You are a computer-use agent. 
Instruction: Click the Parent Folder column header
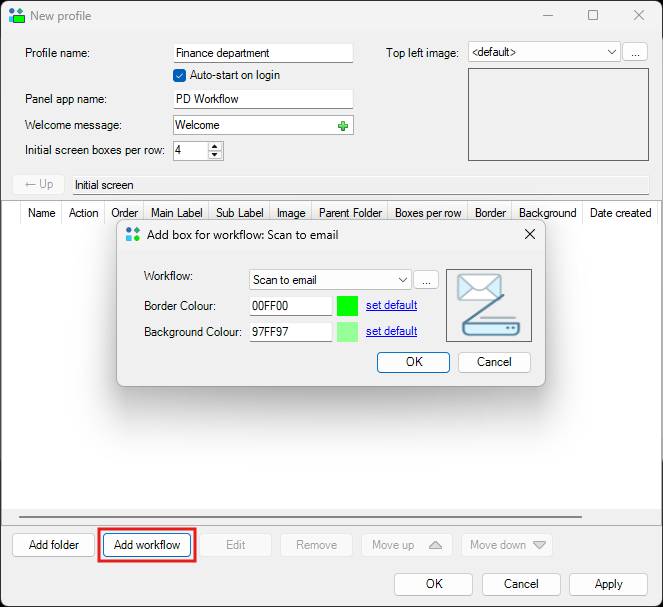(x=350, y=213)
